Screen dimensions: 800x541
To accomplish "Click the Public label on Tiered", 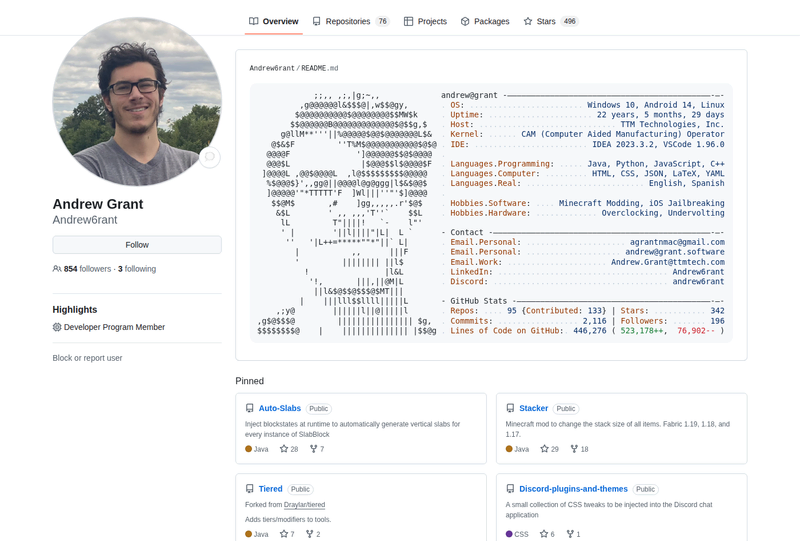I will (x=301, y=489).
